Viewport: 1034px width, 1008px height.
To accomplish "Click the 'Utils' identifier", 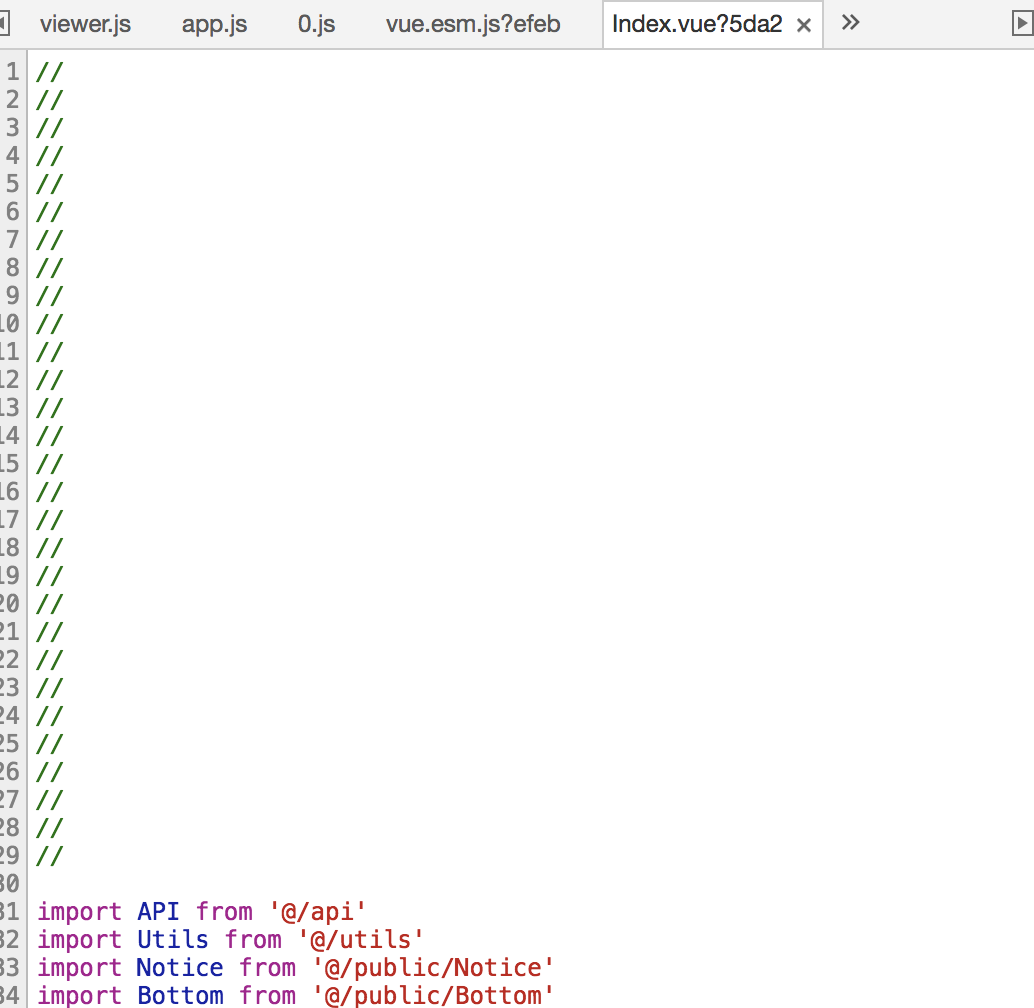I will [x=173, y=939].
